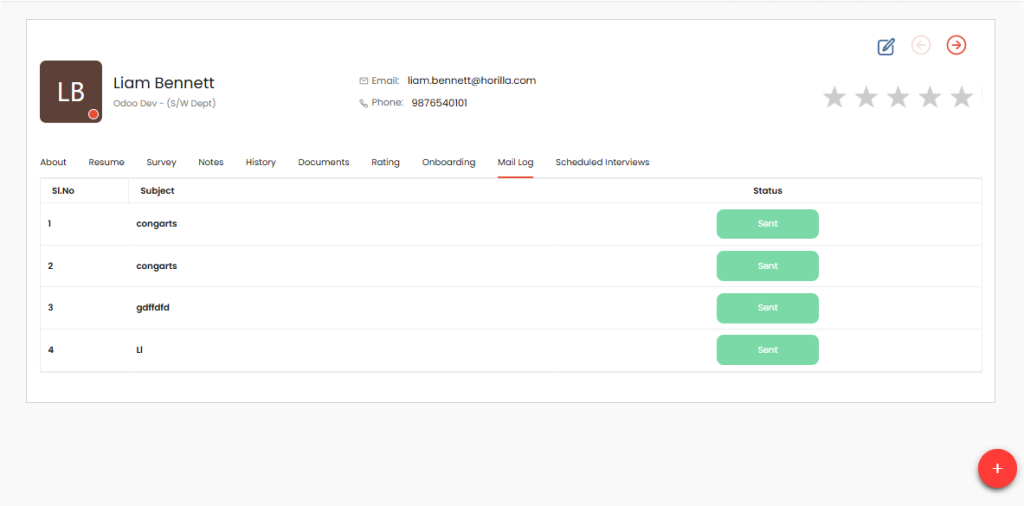Click the previous candidate left arrow
This screenshot has width=1024, height=506.
point(921,45)
